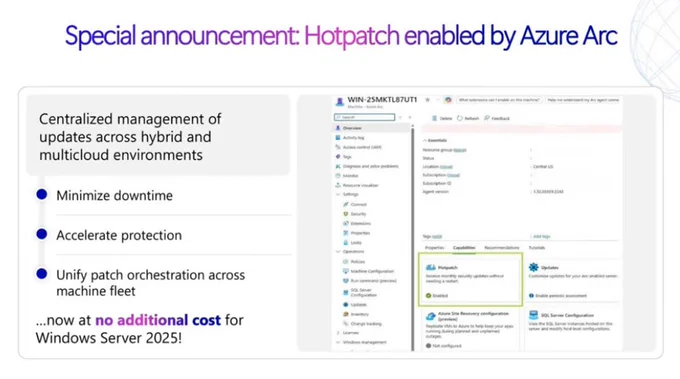The height and width of the screenshot is (379, 680).
Task: Click the 'Accelerate protection' bullet text
Action: click(119, 235)
